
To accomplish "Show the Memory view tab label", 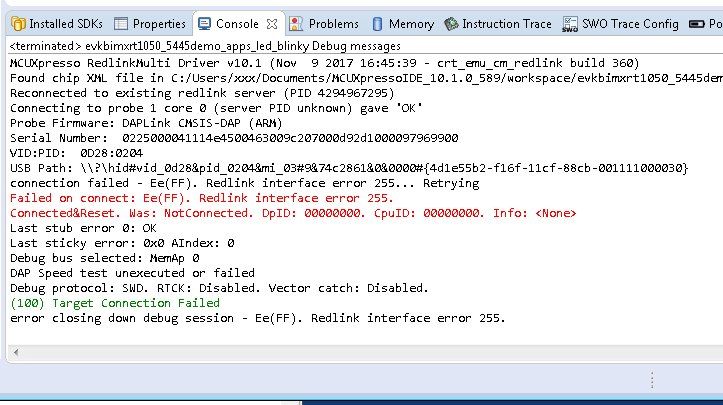I will pos(411,23).
